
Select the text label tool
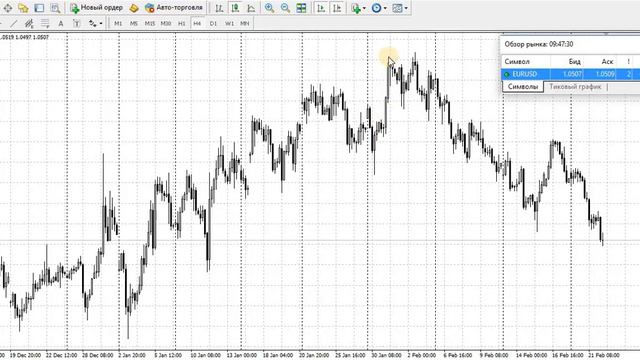click(x=76, y=24)
